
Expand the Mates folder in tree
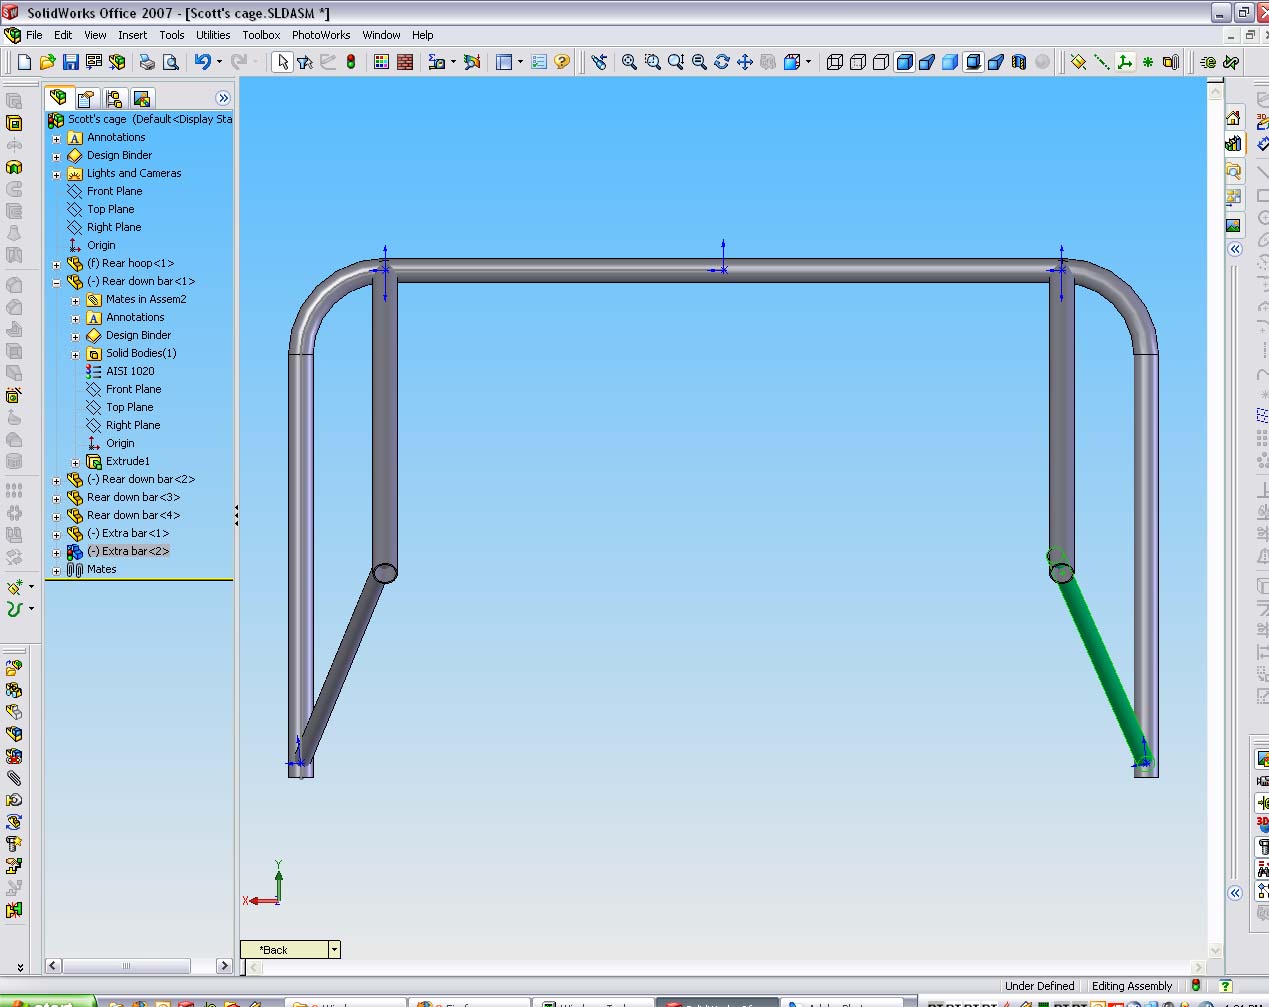click(57, 571)
